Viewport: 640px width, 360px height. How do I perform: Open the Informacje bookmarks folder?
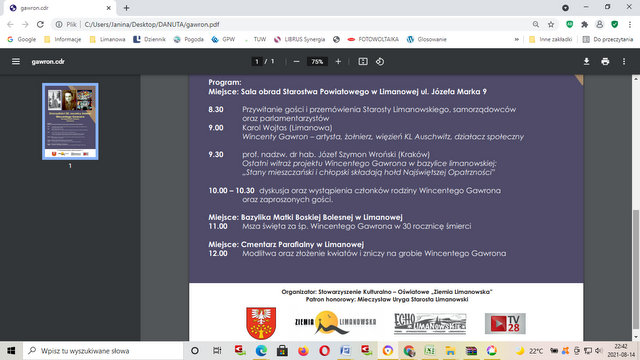62,39
